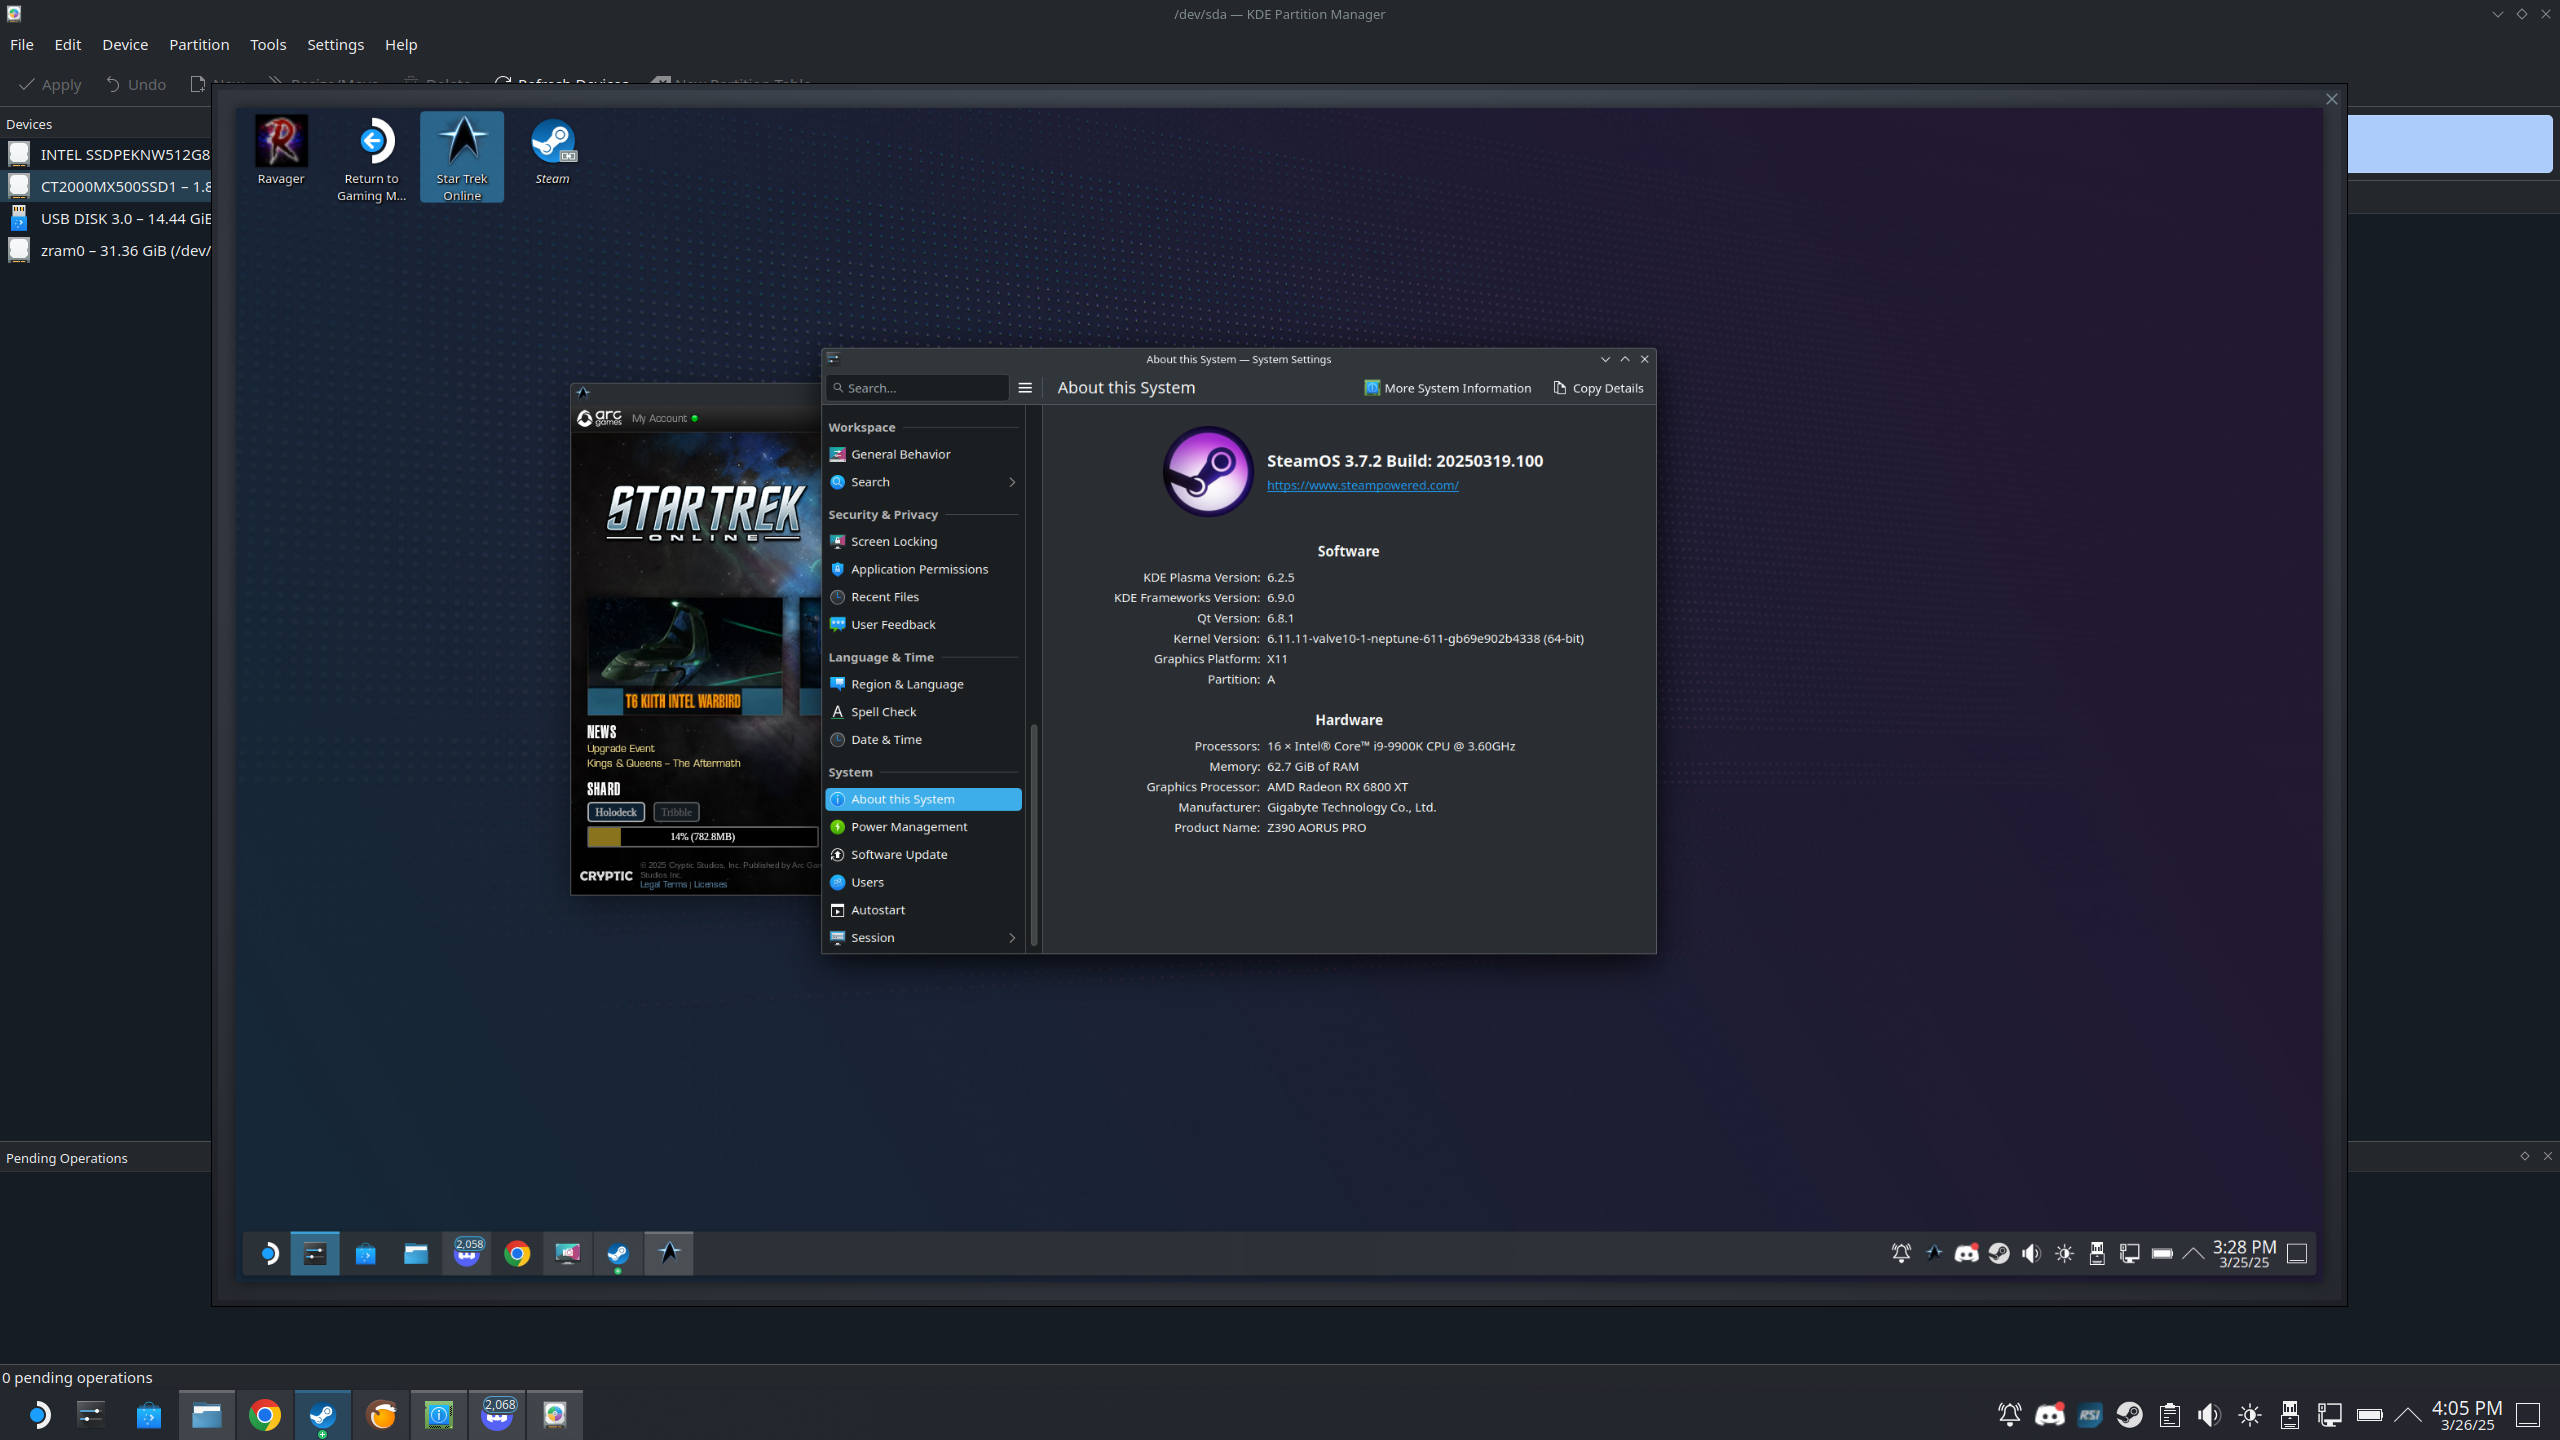Open Discord with the 2,058 badge
The height and width of the screenshot is (1440, 2560).
pos(467,1253)
